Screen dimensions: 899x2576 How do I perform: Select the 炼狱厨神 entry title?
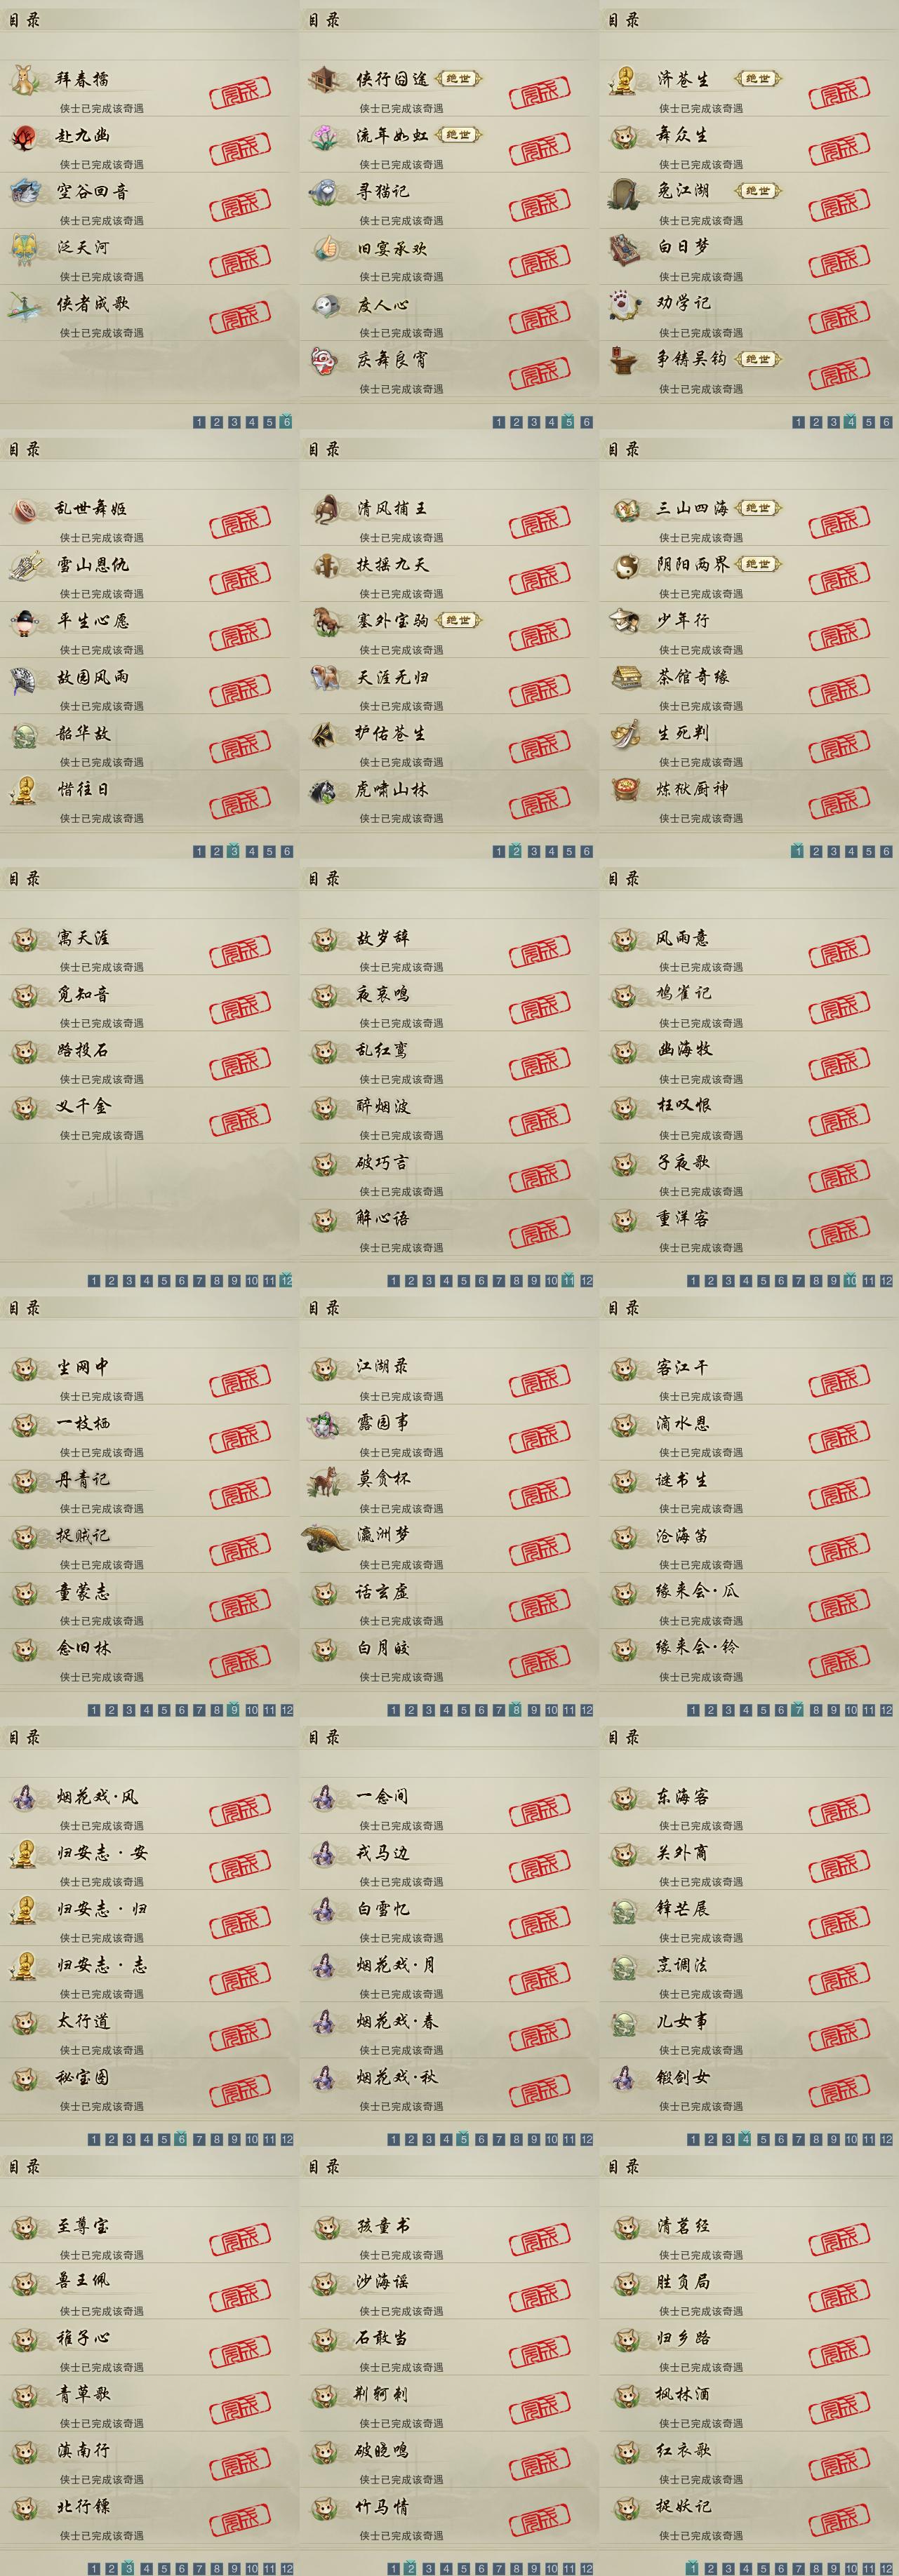[x=692, y=789]
